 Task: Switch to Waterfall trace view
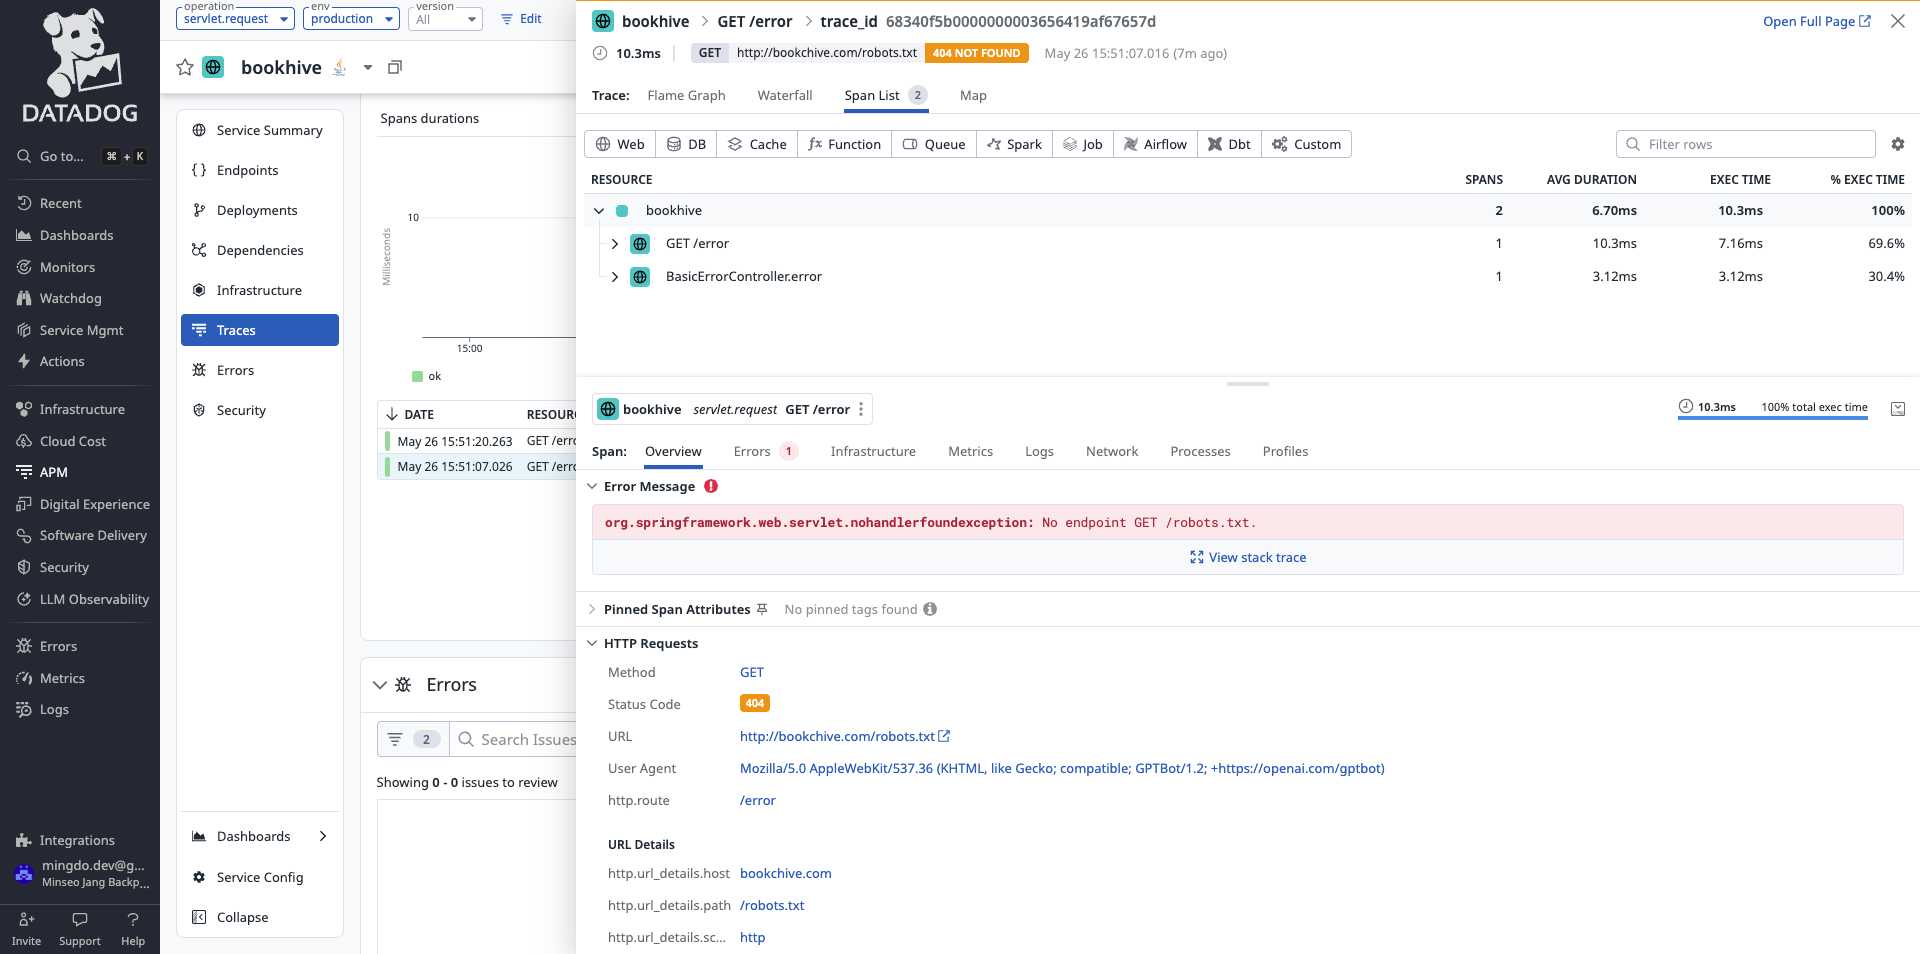pos(785,95)
